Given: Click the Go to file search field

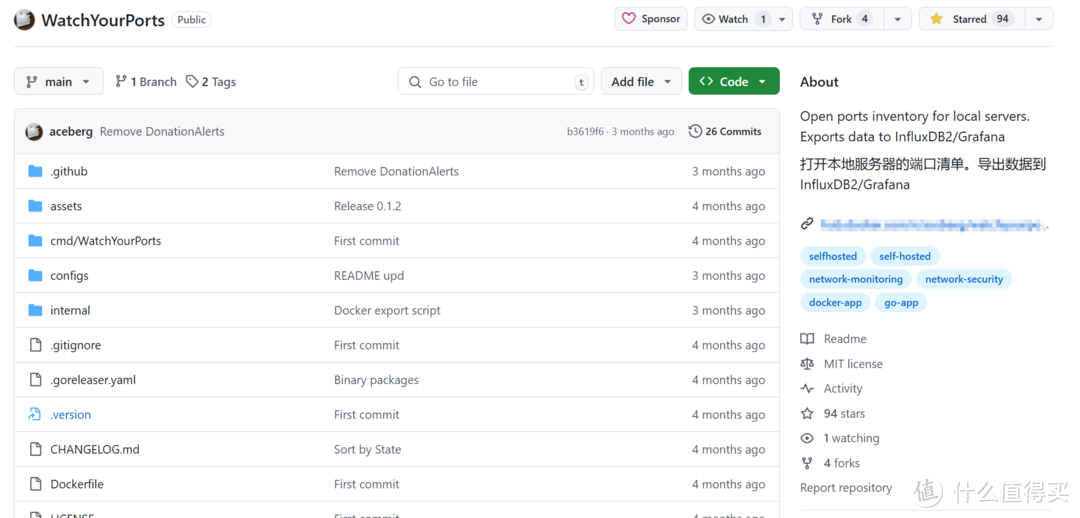Looking at the screenshot, I should 495,82.
